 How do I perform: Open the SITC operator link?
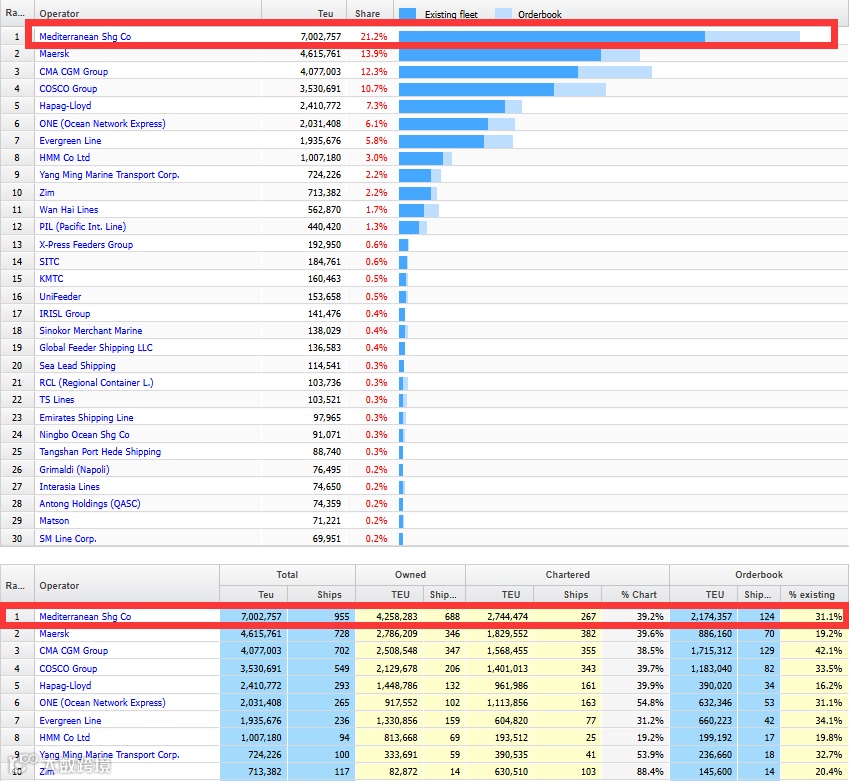coord(49,262)
